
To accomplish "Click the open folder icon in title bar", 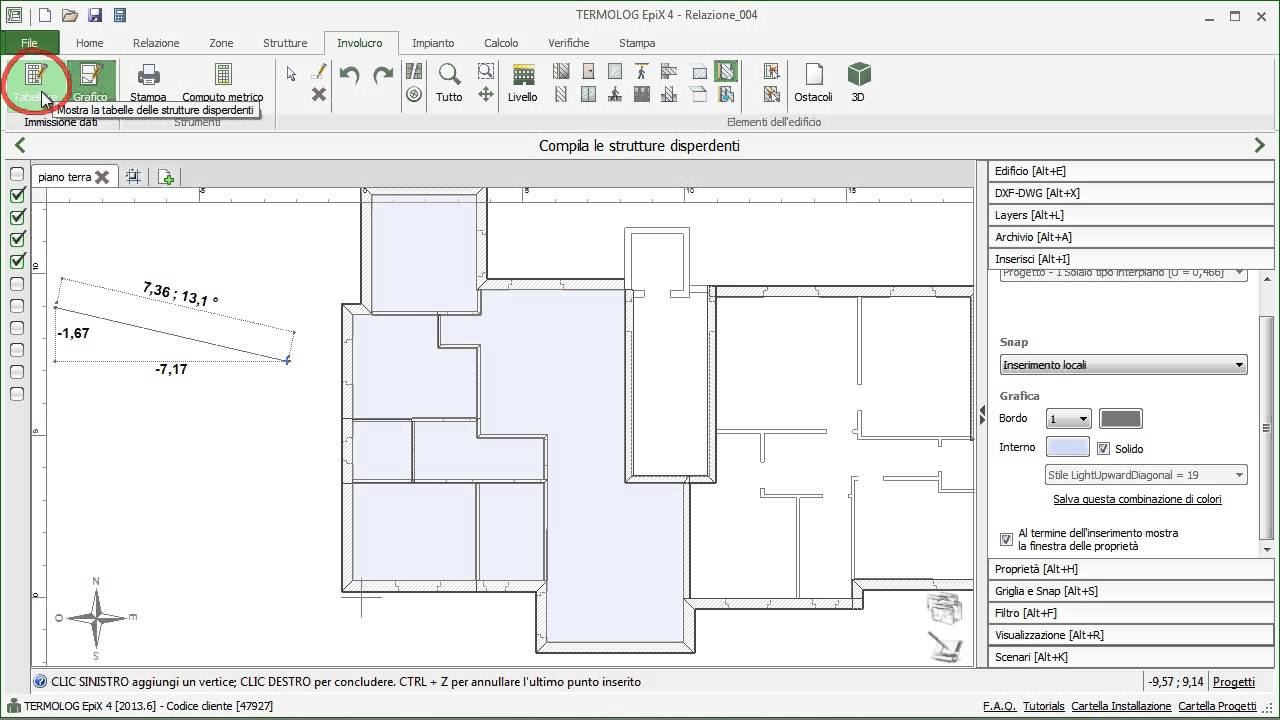I will click(70, 15).
